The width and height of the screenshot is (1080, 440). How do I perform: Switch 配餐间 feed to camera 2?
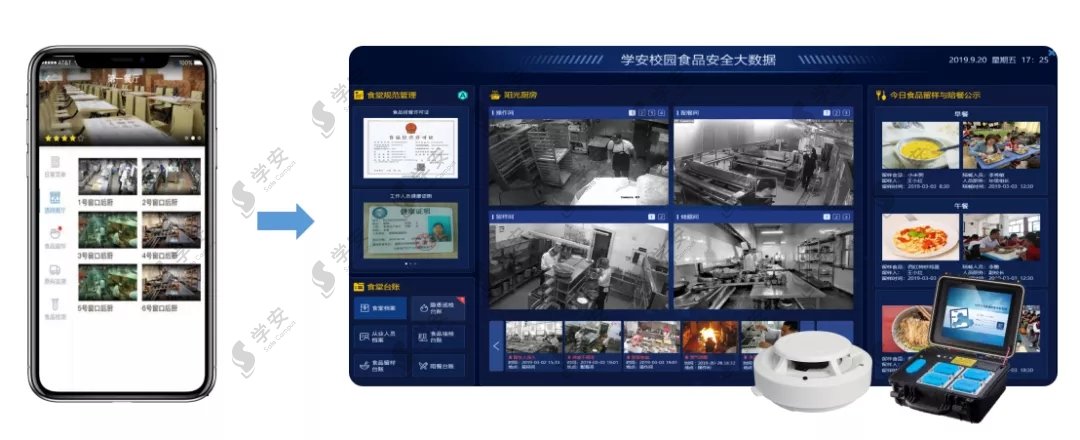point(837,112)
